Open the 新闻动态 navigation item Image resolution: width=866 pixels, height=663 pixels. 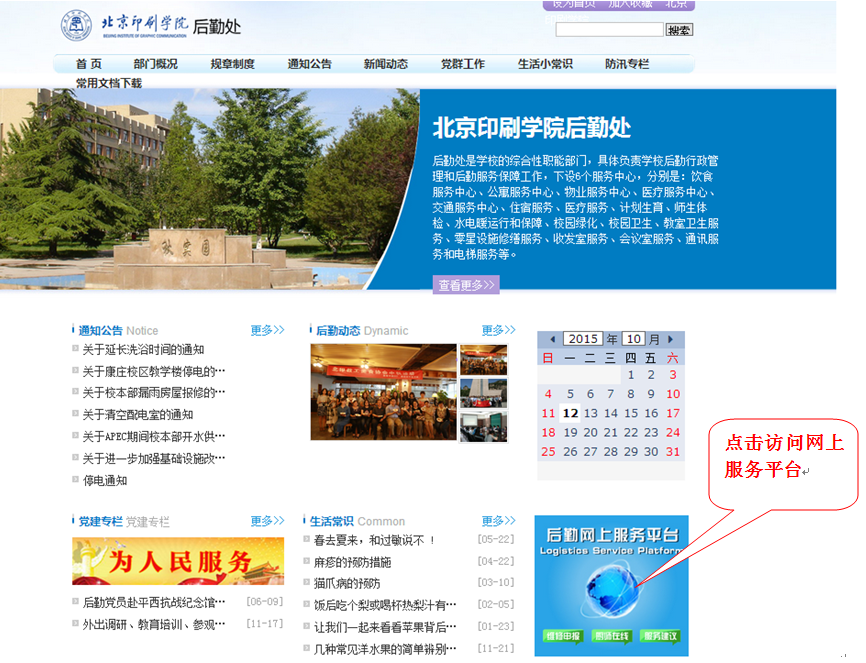(385, 64)
